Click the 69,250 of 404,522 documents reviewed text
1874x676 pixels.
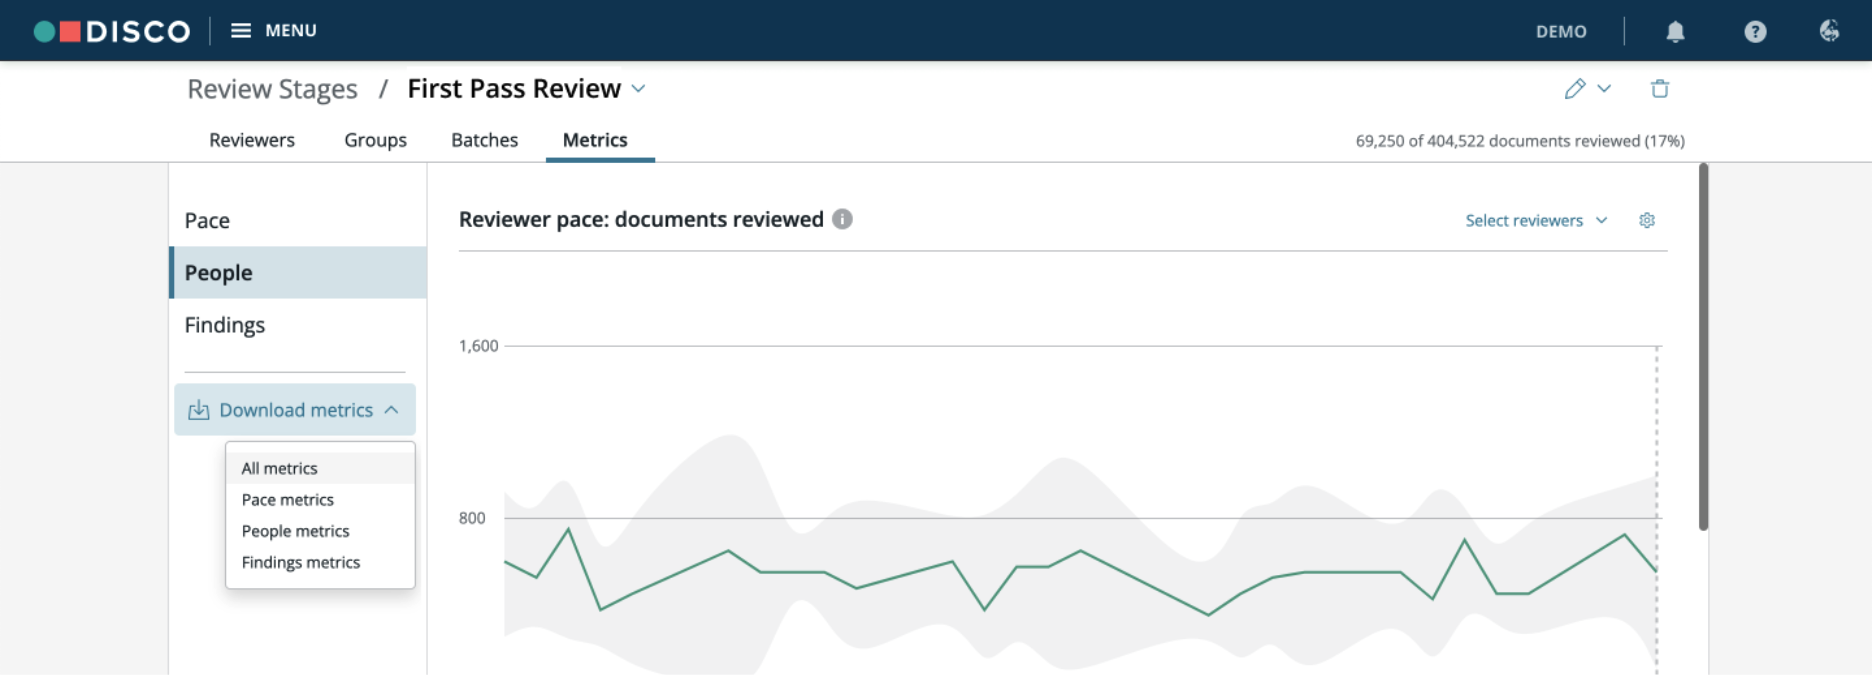[1520, 141]
